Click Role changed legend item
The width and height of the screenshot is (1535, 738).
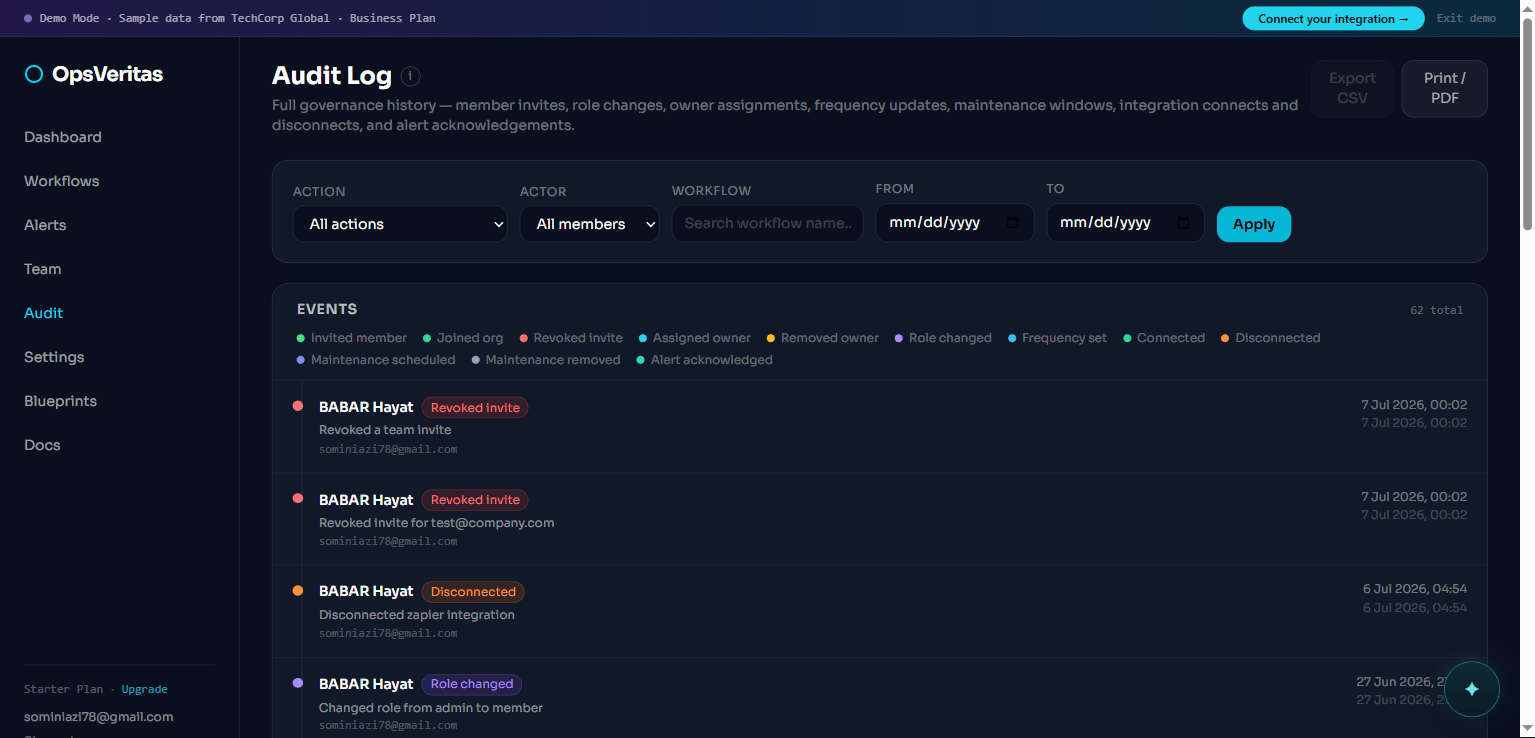(x=943, y=338)
